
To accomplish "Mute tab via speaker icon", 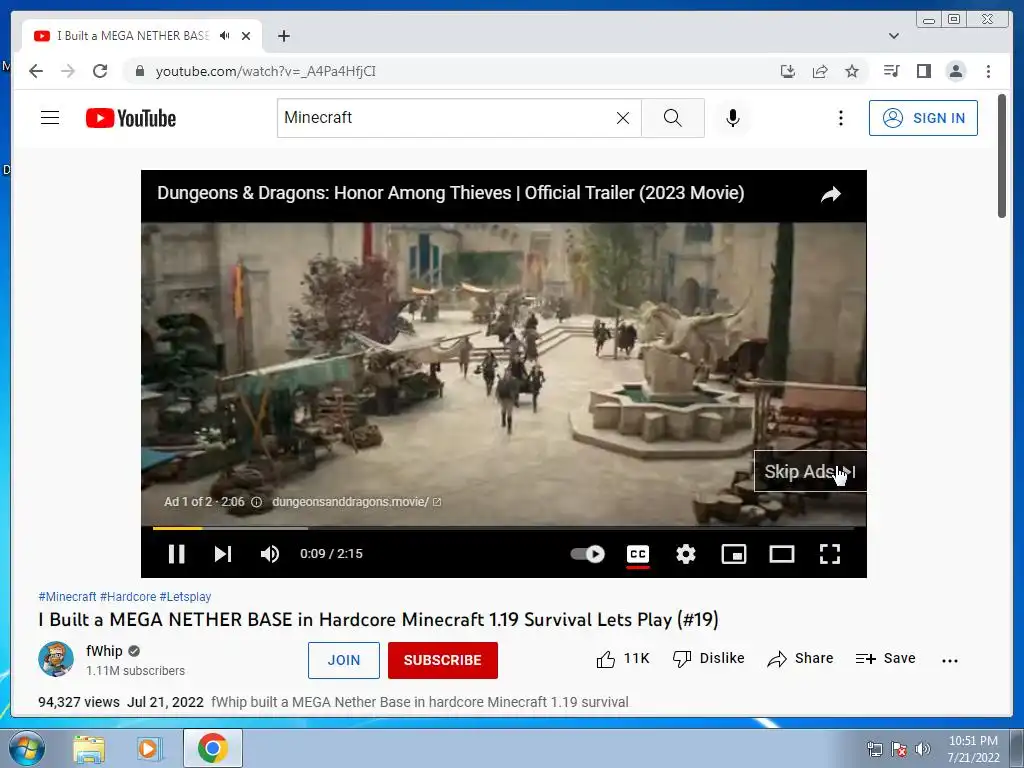I will (x=225, y=36).
